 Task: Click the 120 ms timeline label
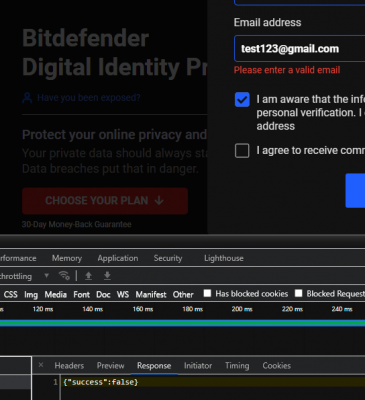pos(43,309)
